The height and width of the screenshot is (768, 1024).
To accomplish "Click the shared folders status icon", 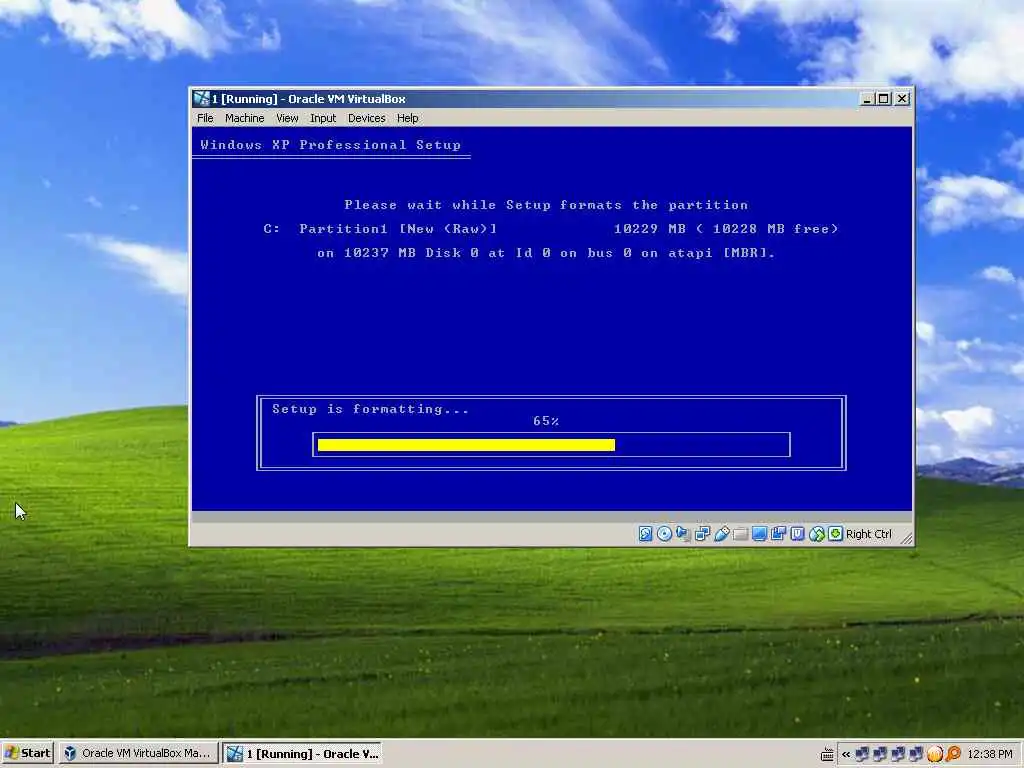I will tap(740, 534).
